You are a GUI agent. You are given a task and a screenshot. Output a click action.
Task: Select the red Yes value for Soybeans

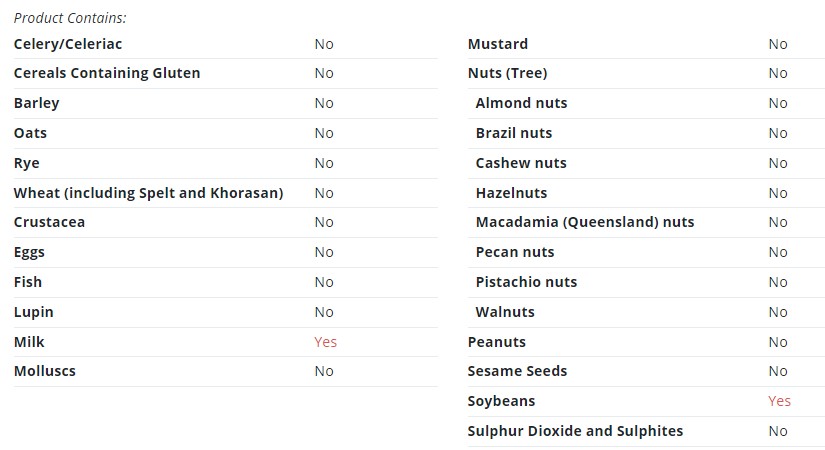[x=779, y=401]
